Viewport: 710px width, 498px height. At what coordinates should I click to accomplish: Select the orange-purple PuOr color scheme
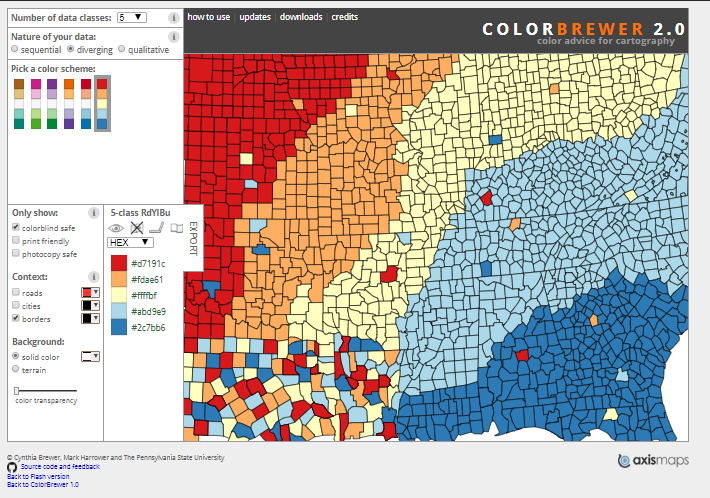(69, 104)
